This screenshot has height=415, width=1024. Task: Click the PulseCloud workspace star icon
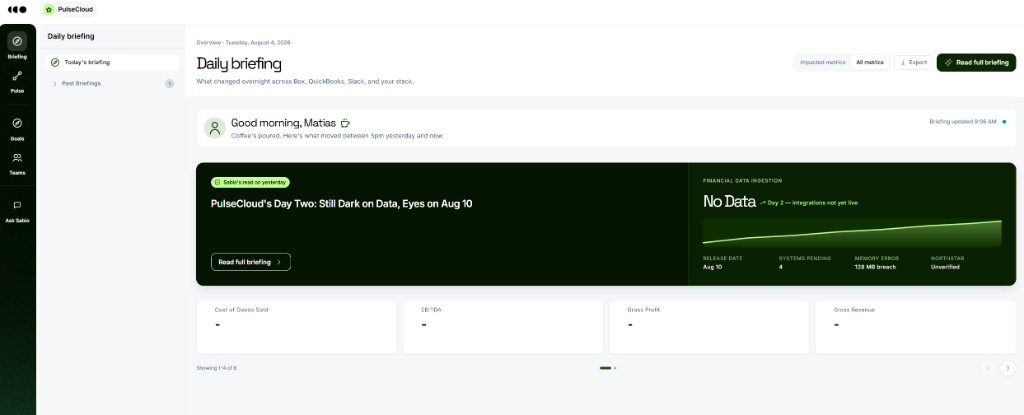(49, 10)
